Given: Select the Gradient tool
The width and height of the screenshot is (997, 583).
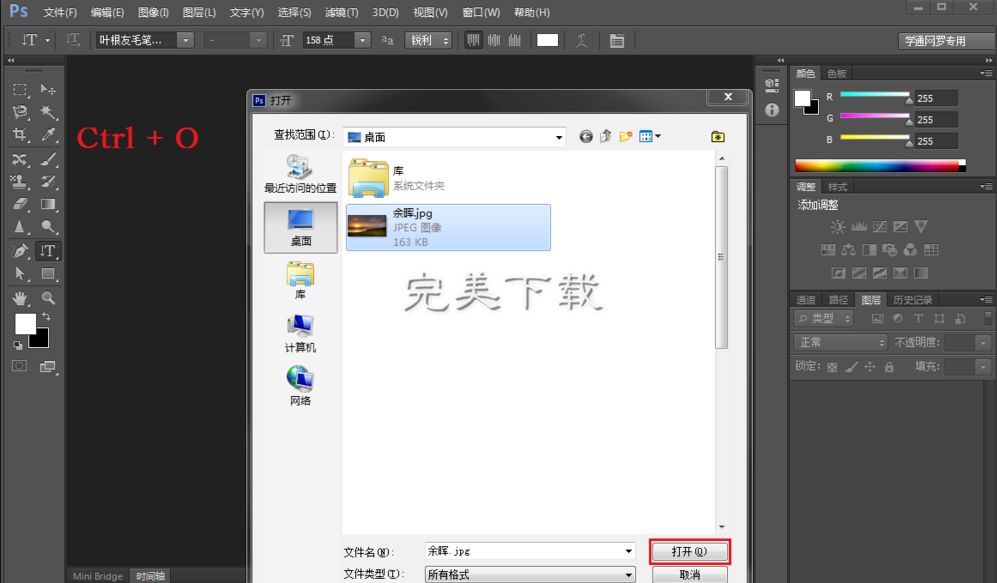Looking at the screenshot, I should click(x=48, y=204).
